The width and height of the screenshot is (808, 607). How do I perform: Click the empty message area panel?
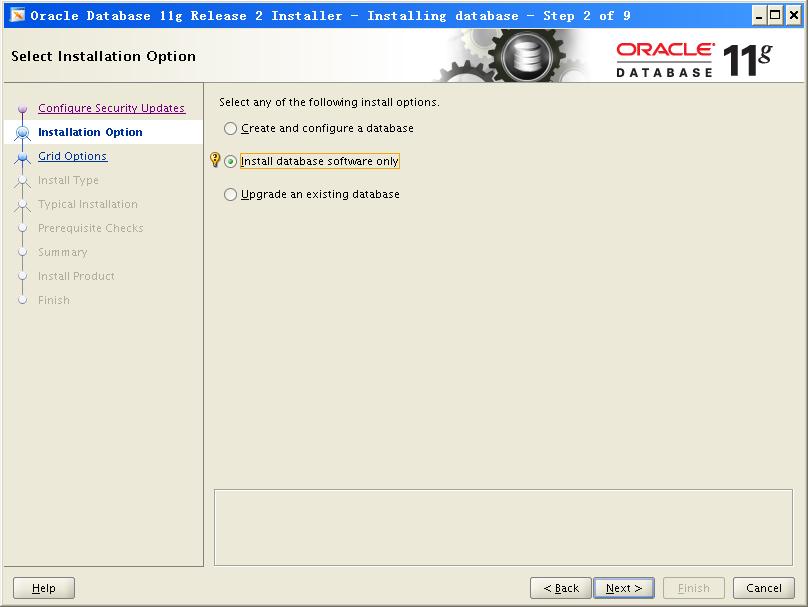coord(504,527)
